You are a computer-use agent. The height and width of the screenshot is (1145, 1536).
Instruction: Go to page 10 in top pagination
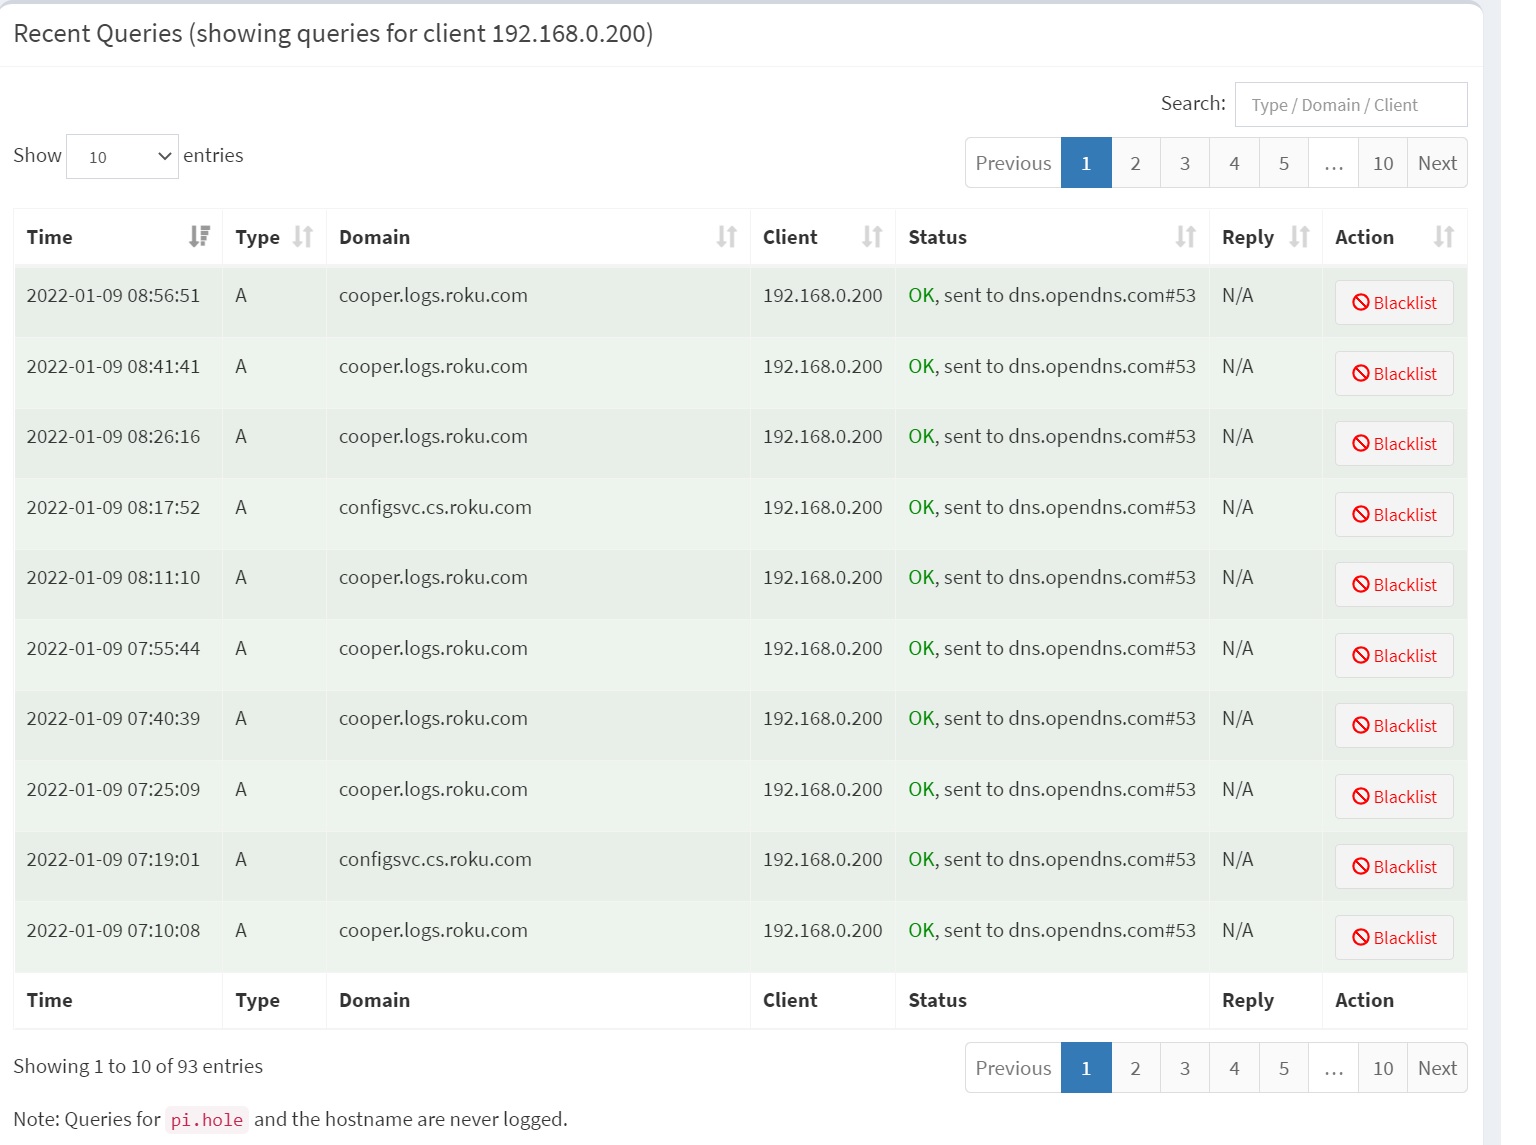(x=1383, y=163)
